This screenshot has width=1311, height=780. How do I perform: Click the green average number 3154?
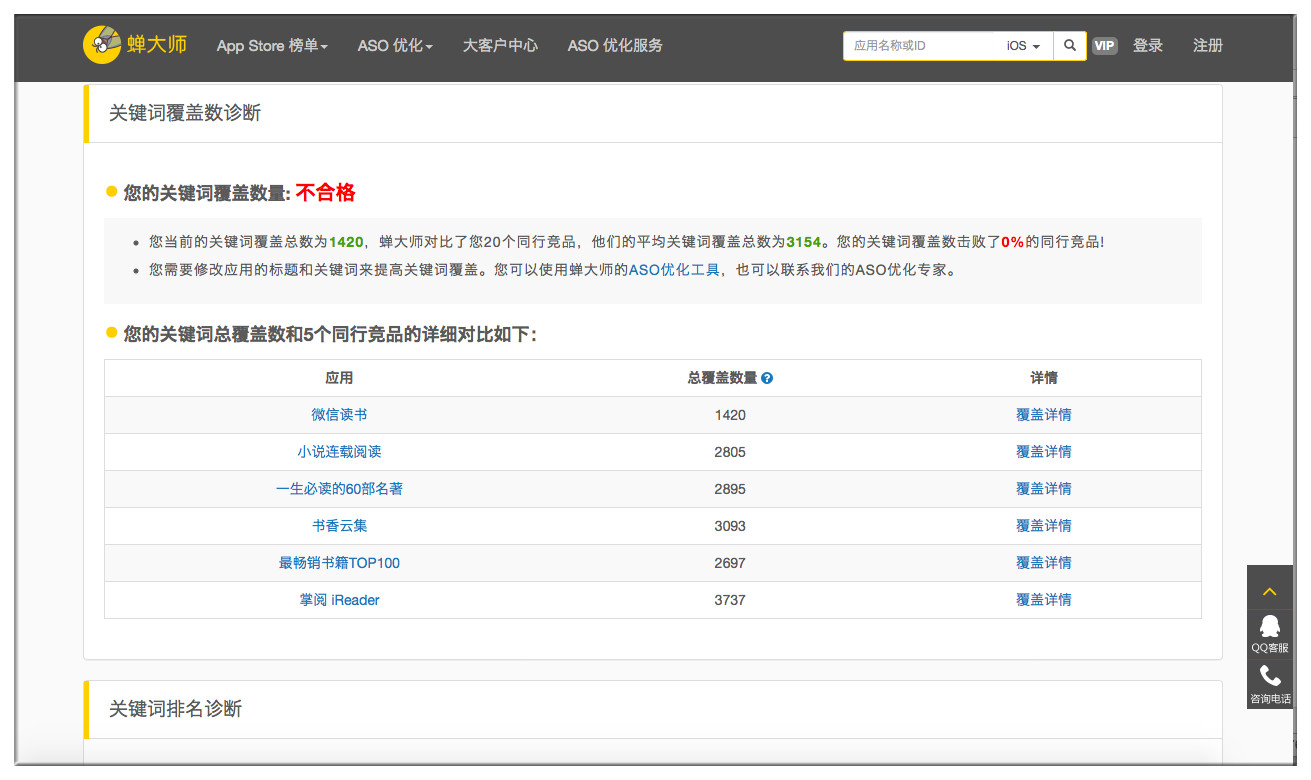point(804,242)
